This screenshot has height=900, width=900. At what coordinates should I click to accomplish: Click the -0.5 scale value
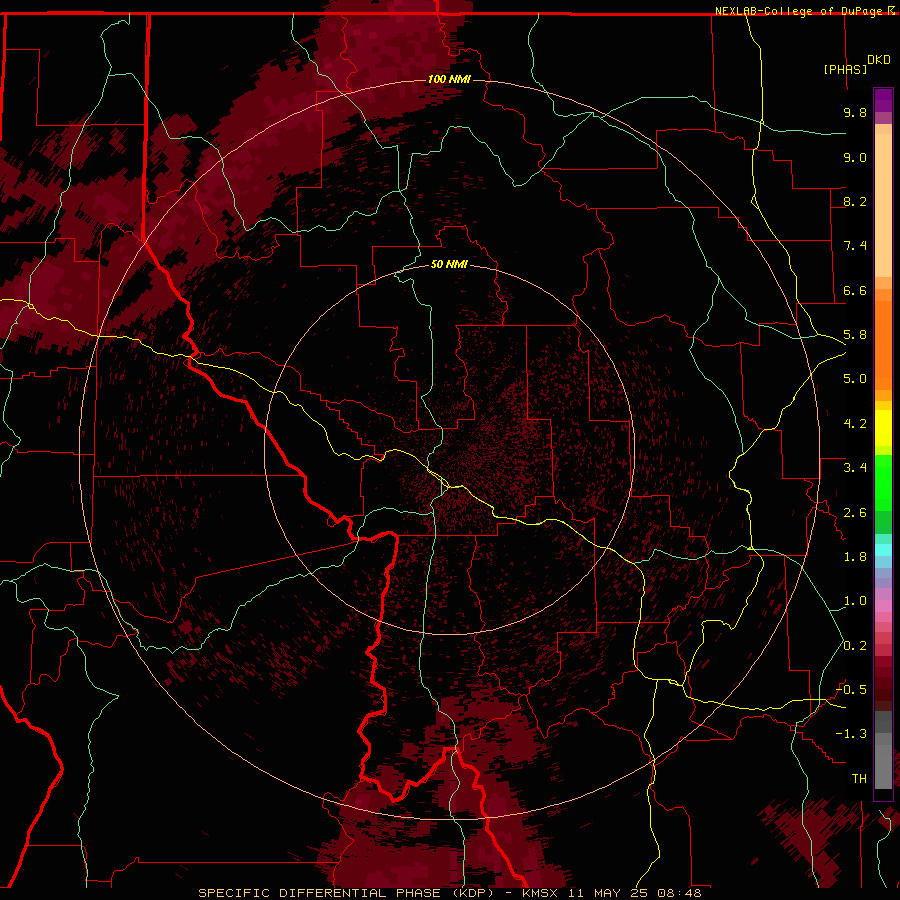(851, 689)
